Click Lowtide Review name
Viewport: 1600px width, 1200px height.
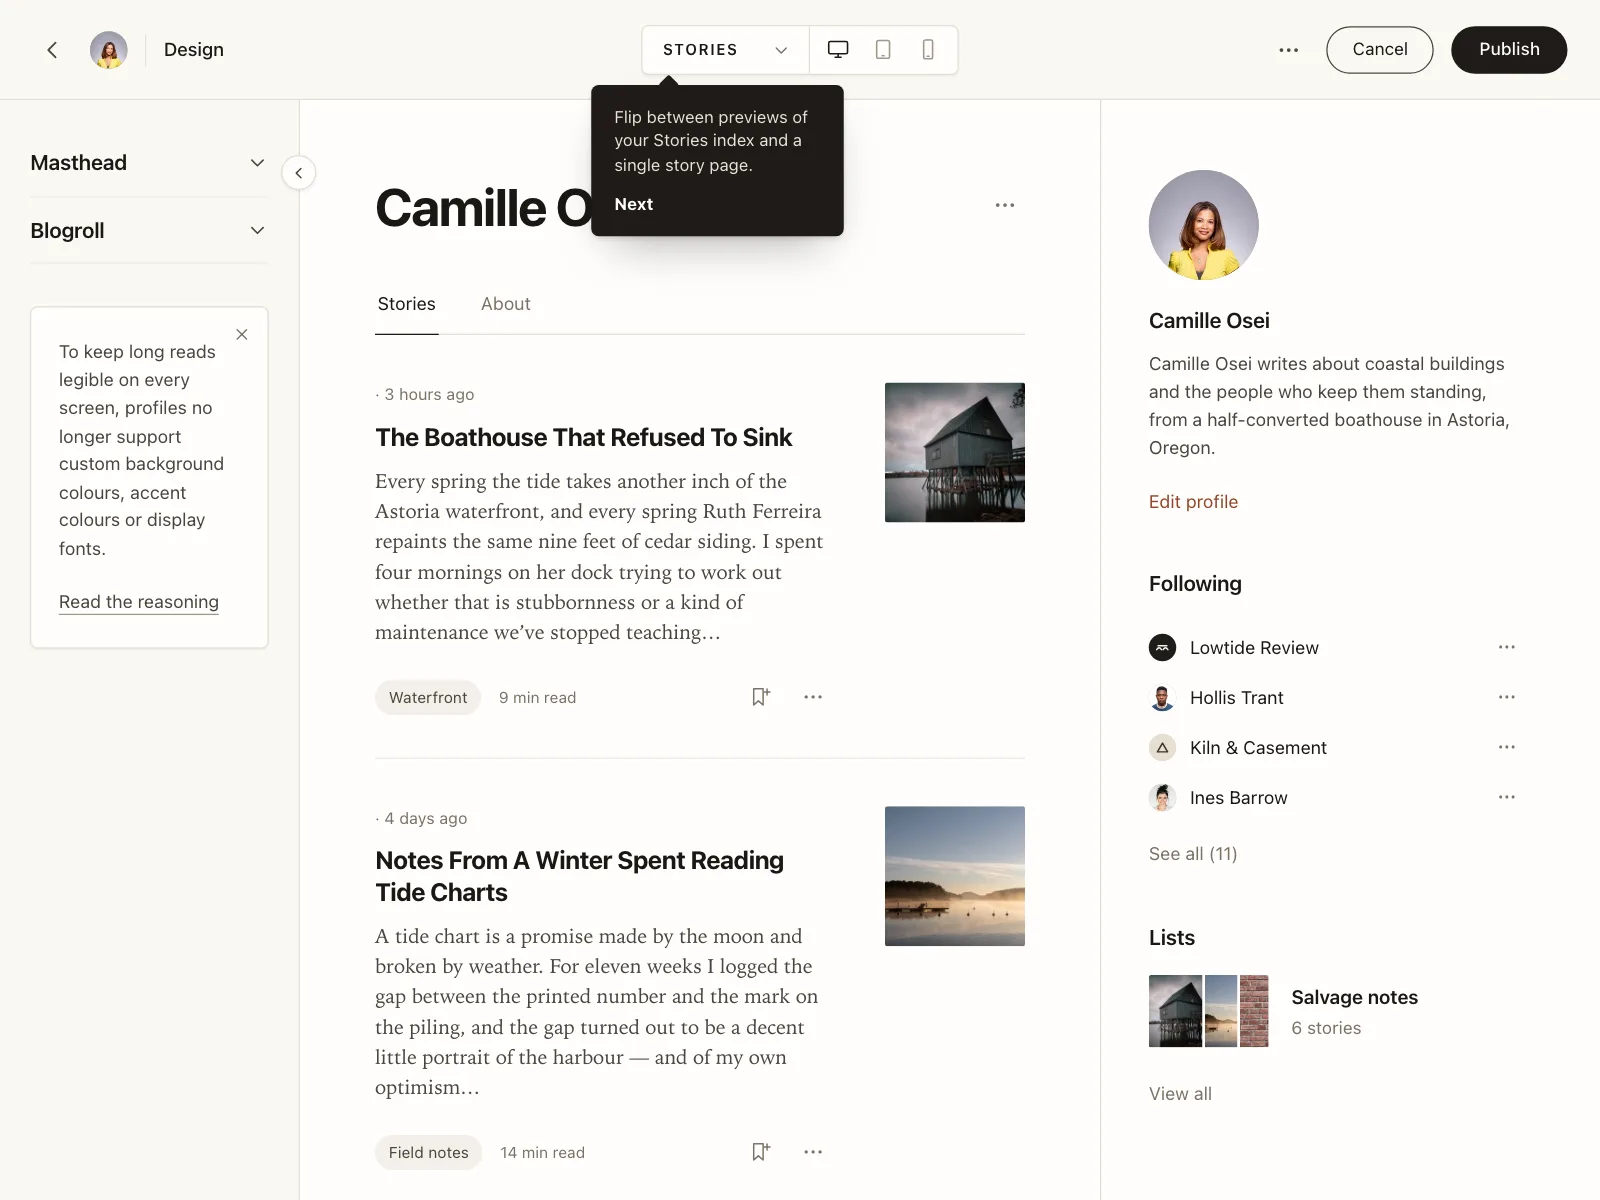tap(1254, 648)
